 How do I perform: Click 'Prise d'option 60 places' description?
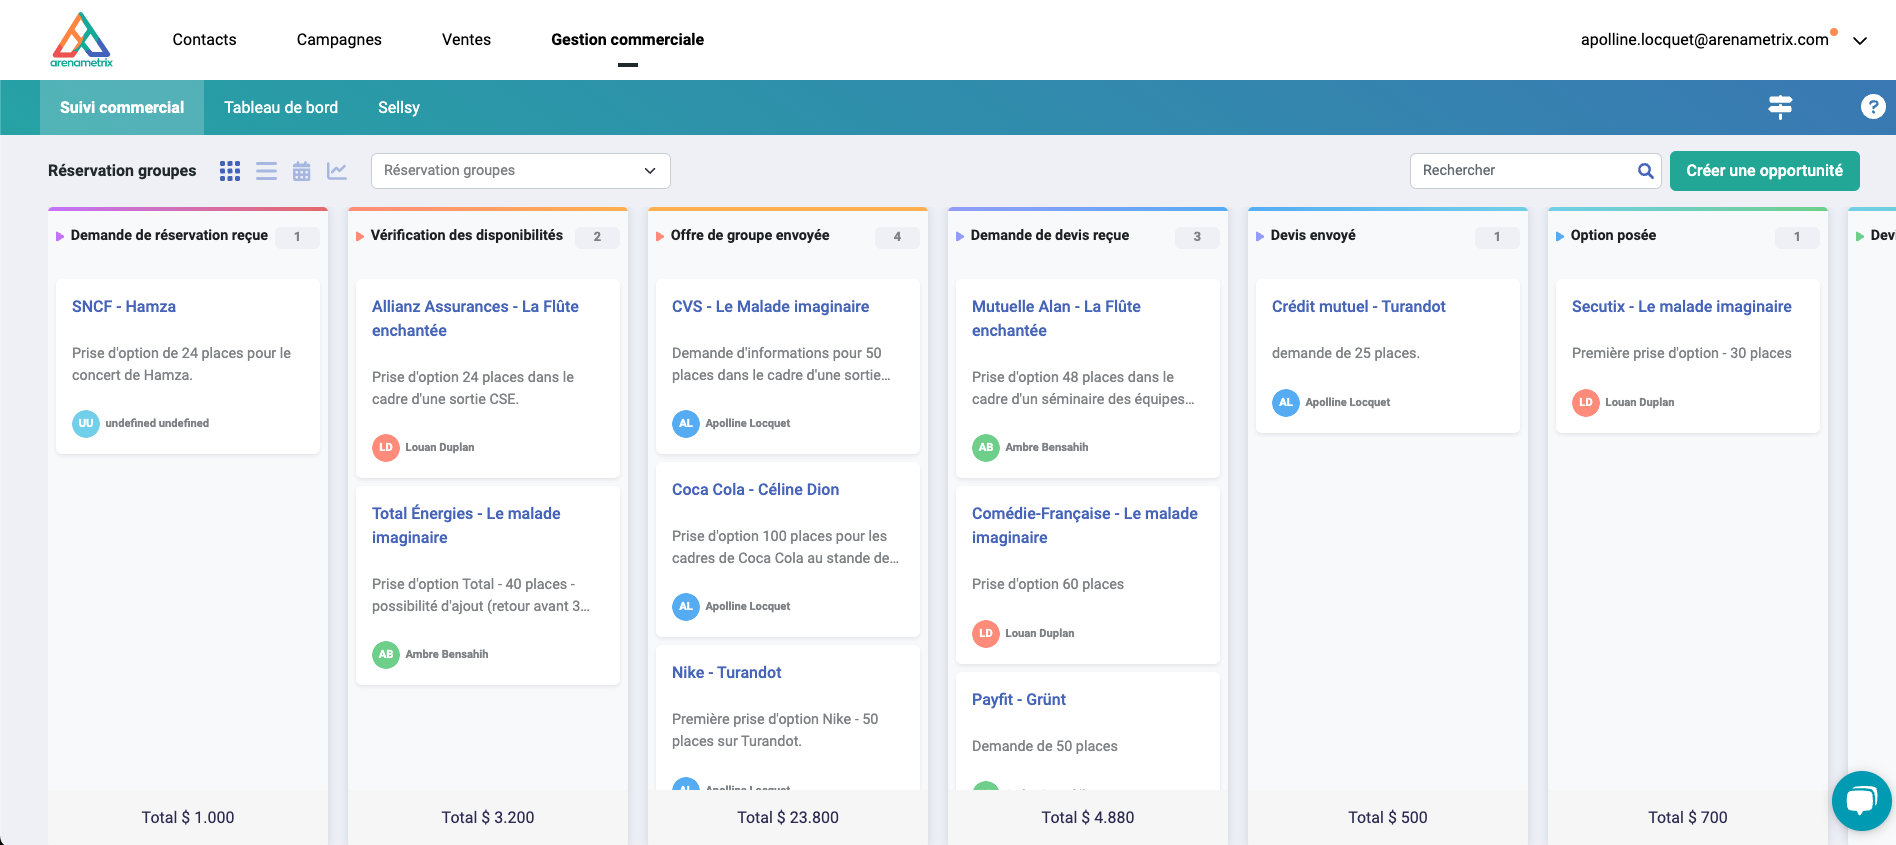[x=1048, y=584]
